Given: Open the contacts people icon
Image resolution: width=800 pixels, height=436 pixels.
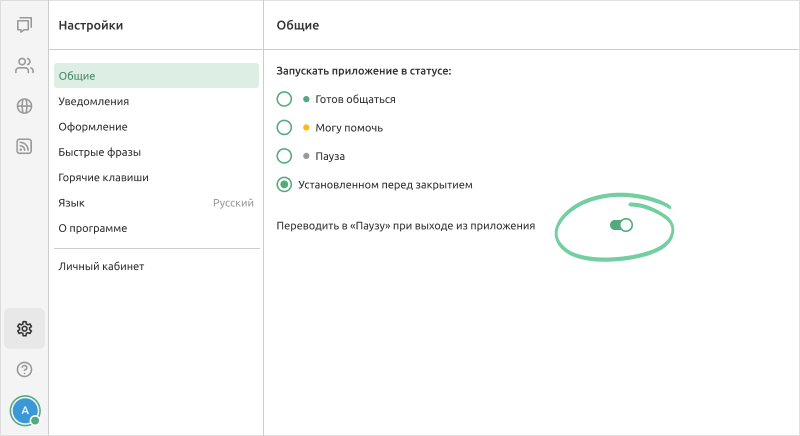Looking at the screenshot, I should (24, 66).
